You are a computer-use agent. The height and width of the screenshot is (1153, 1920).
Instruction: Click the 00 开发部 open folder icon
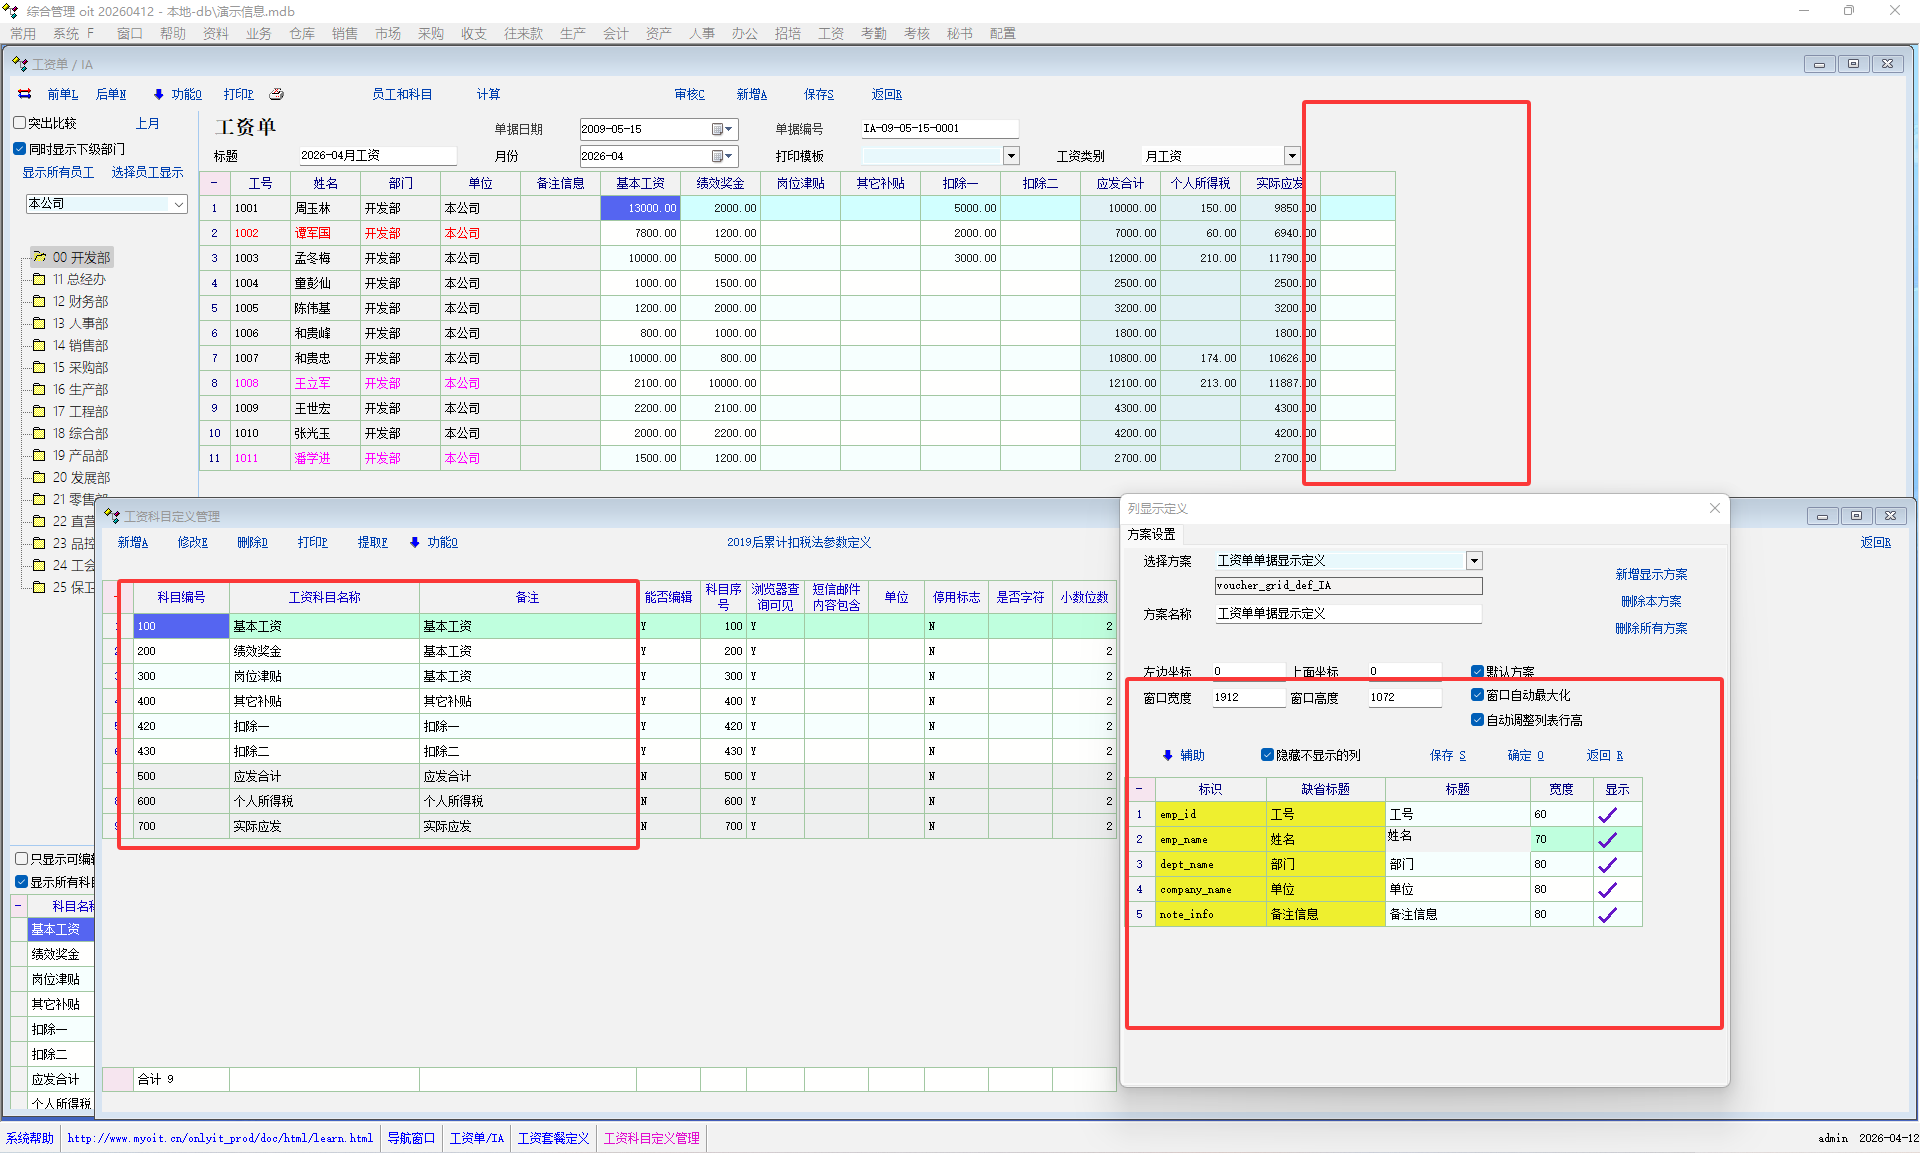[x=39, y=257]
